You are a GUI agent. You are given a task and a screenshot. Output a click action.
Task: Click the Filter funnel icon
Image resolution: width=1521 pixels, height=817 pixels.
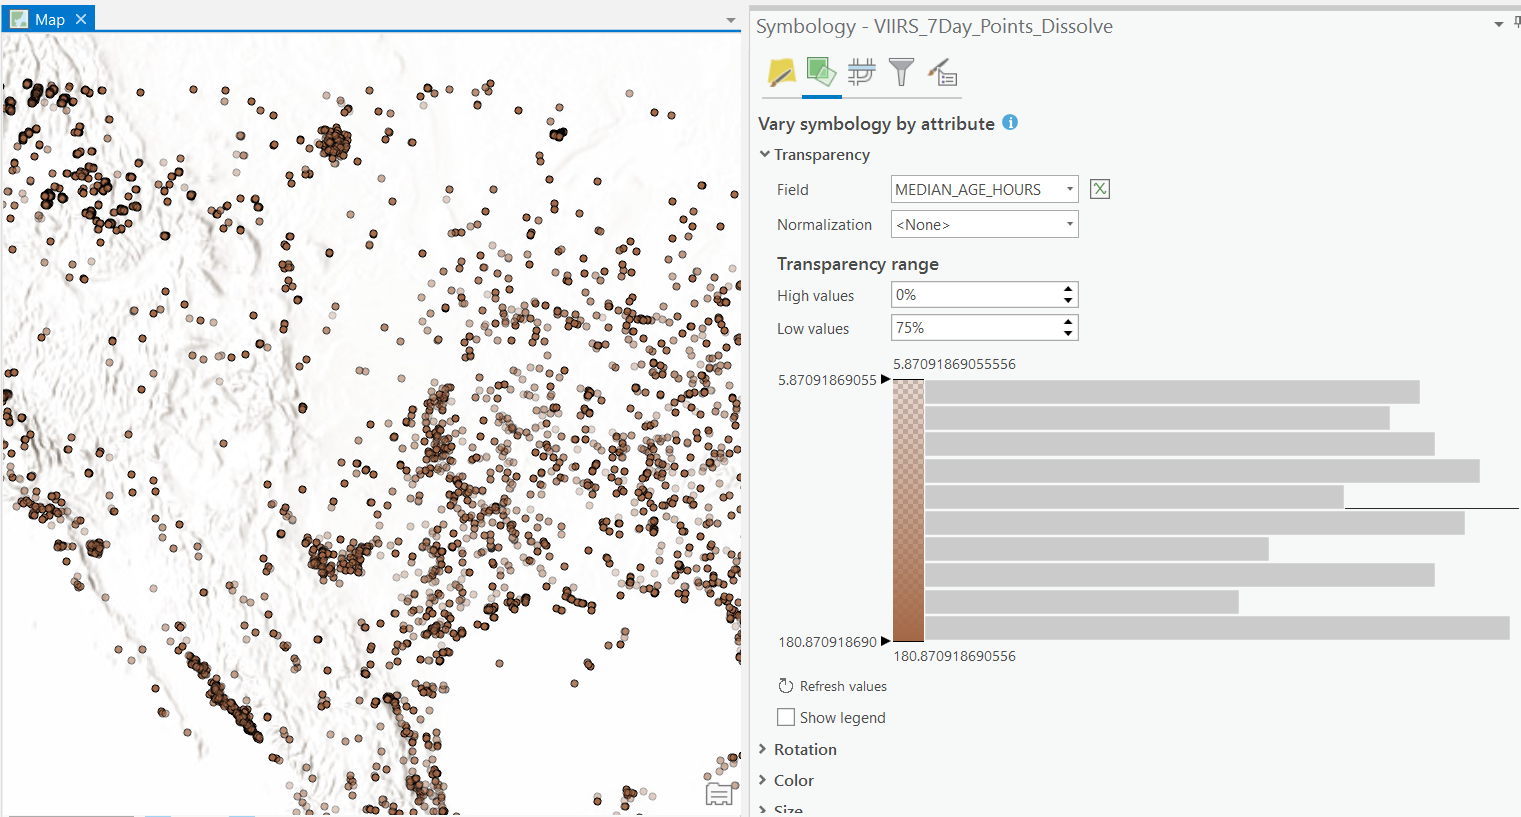[901, 71]
